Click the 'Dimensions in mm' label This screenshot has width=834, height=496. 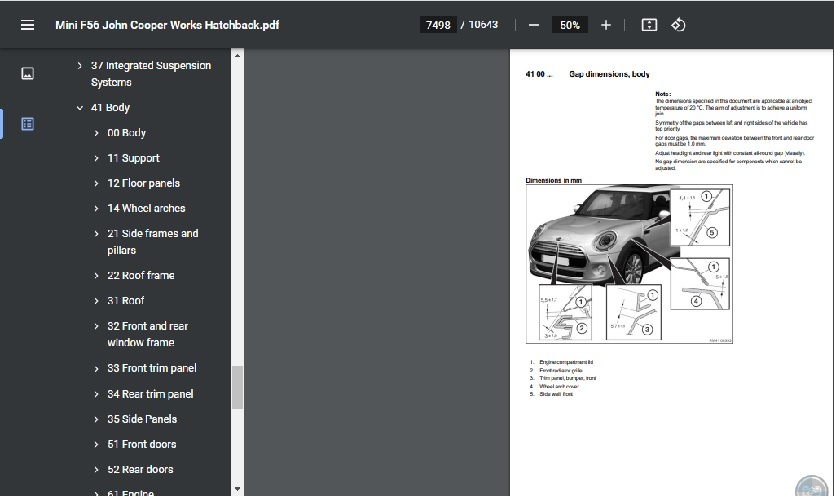[x=554, y=180]
